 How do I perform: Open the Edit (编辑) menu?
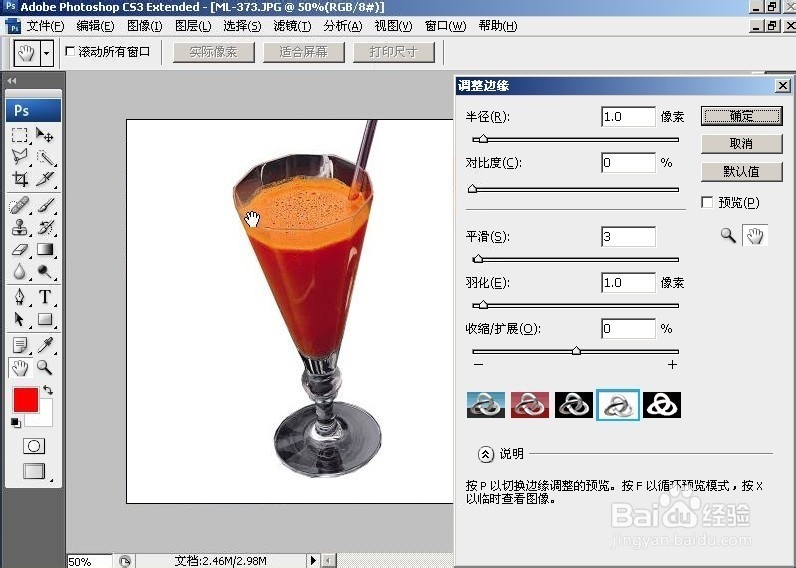95,26
